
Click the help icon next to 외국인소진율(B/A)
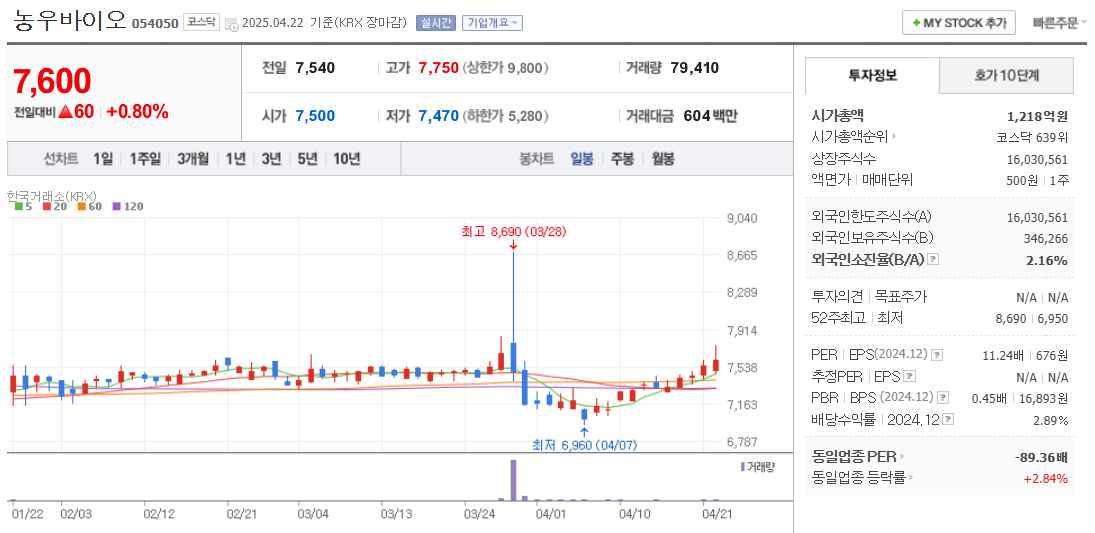(933, 259)
